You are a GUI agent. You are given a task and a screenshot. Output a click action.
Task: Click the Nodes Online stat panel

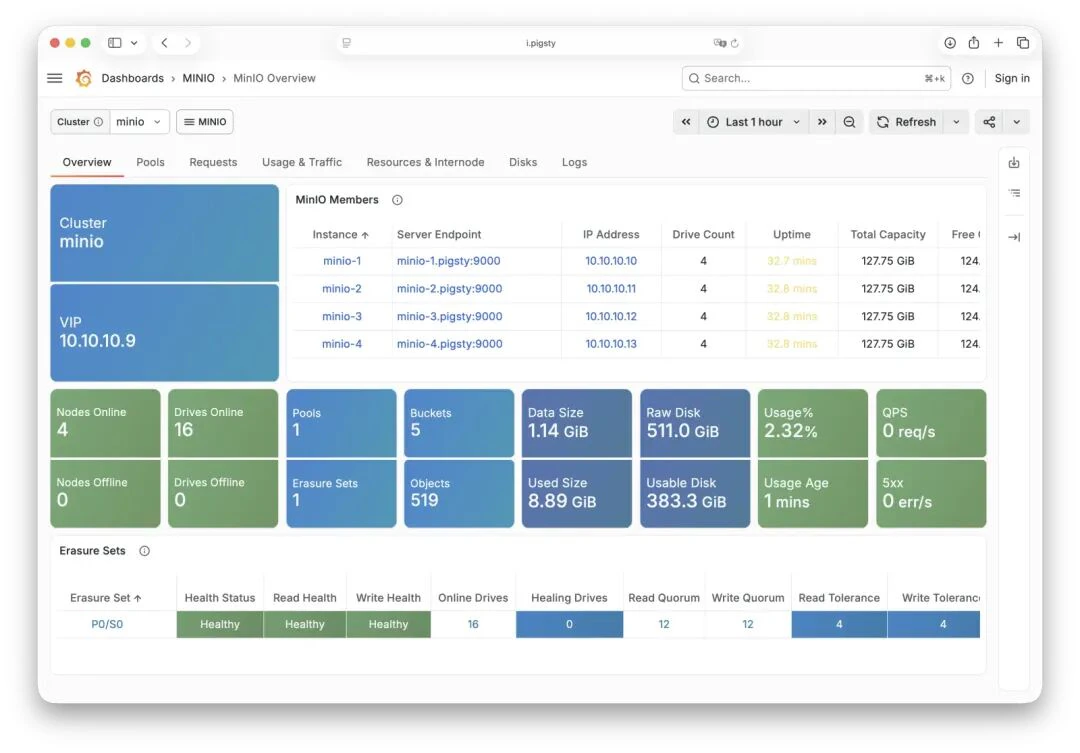(x=105, y=423)
